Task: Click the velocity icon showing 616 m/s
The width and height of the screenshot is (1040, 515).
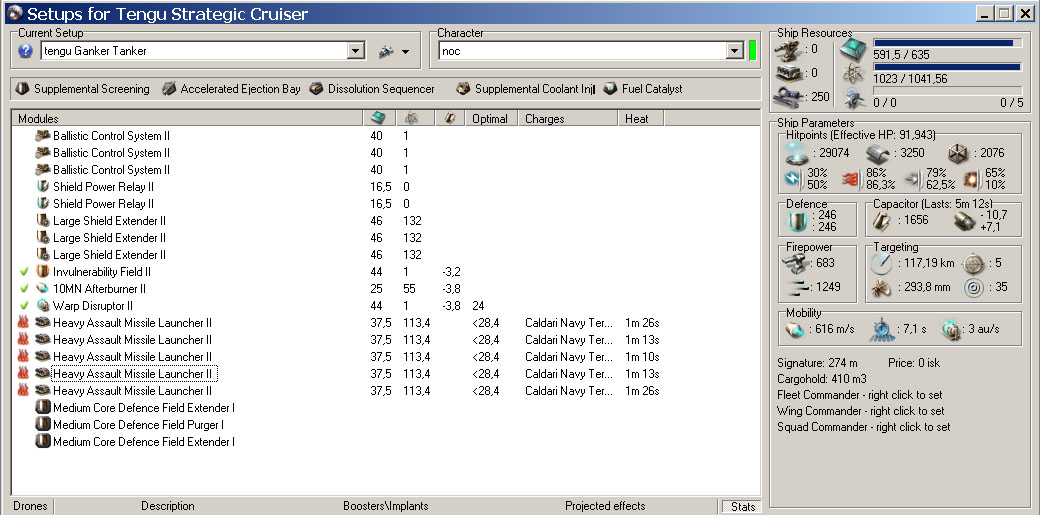Action: click(x=795, y=329)
